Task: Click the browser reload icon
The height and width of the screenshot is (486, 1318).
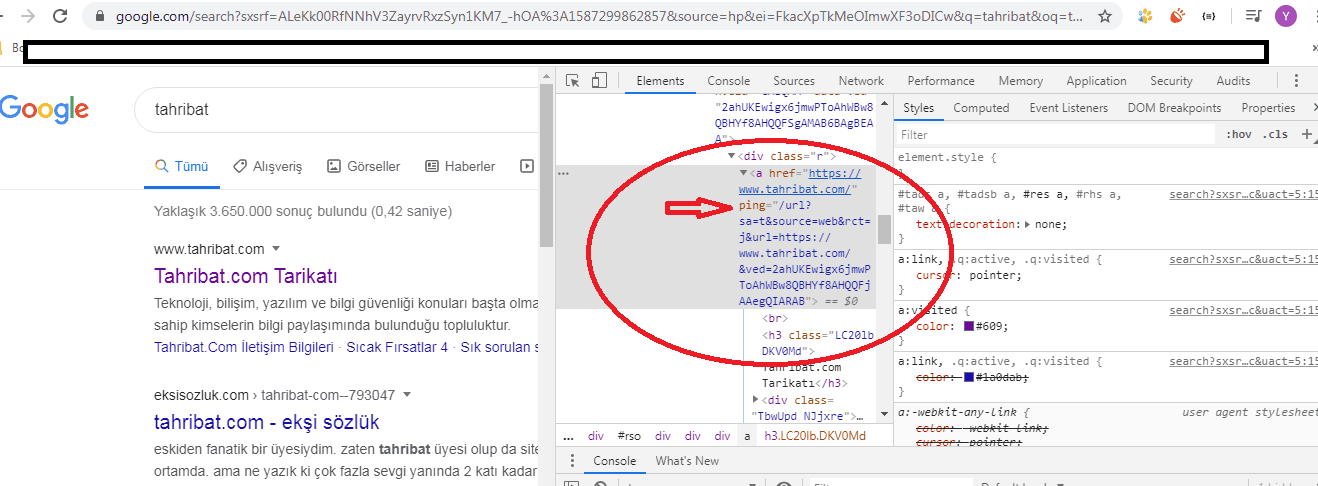Action: pyautogui.click(x=60, y=17)
